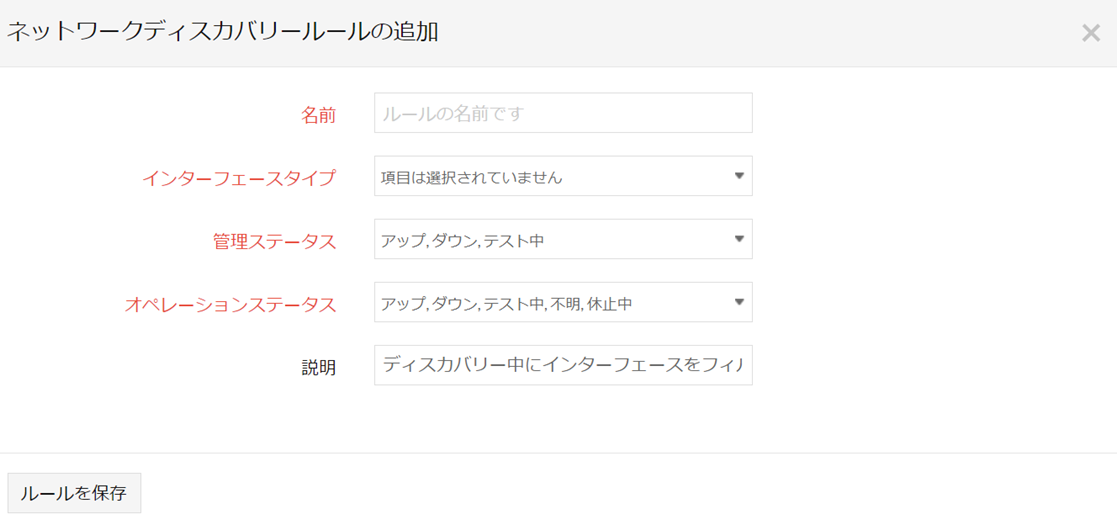This screenshot has width=1117, height=525.
Task: Click the blank gray header bar area
Action: 750,32
